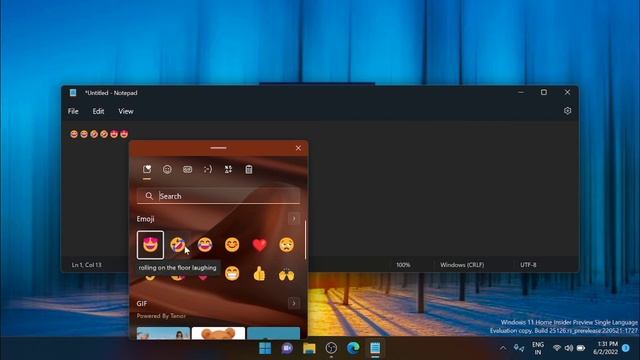The width and height of the screenshot is (640, 360).
Task: Open the Clipboard history tab
Action: [249, 169]
